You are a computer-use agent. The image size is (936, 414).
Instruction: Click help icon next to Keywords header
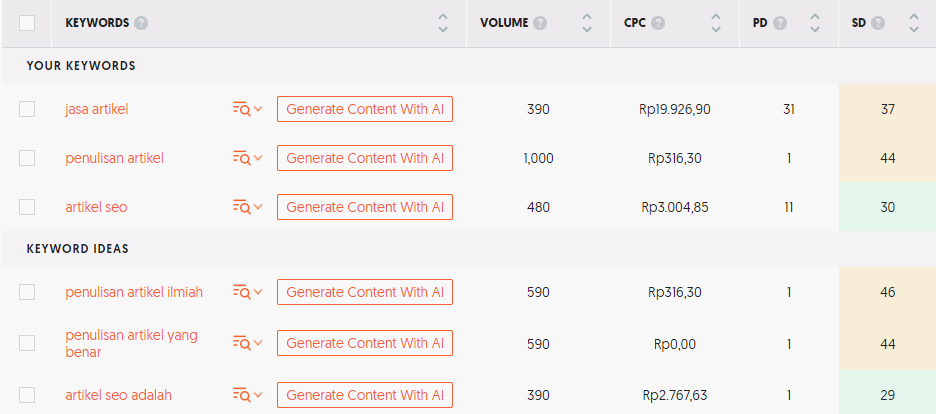[x=141, y=23]
